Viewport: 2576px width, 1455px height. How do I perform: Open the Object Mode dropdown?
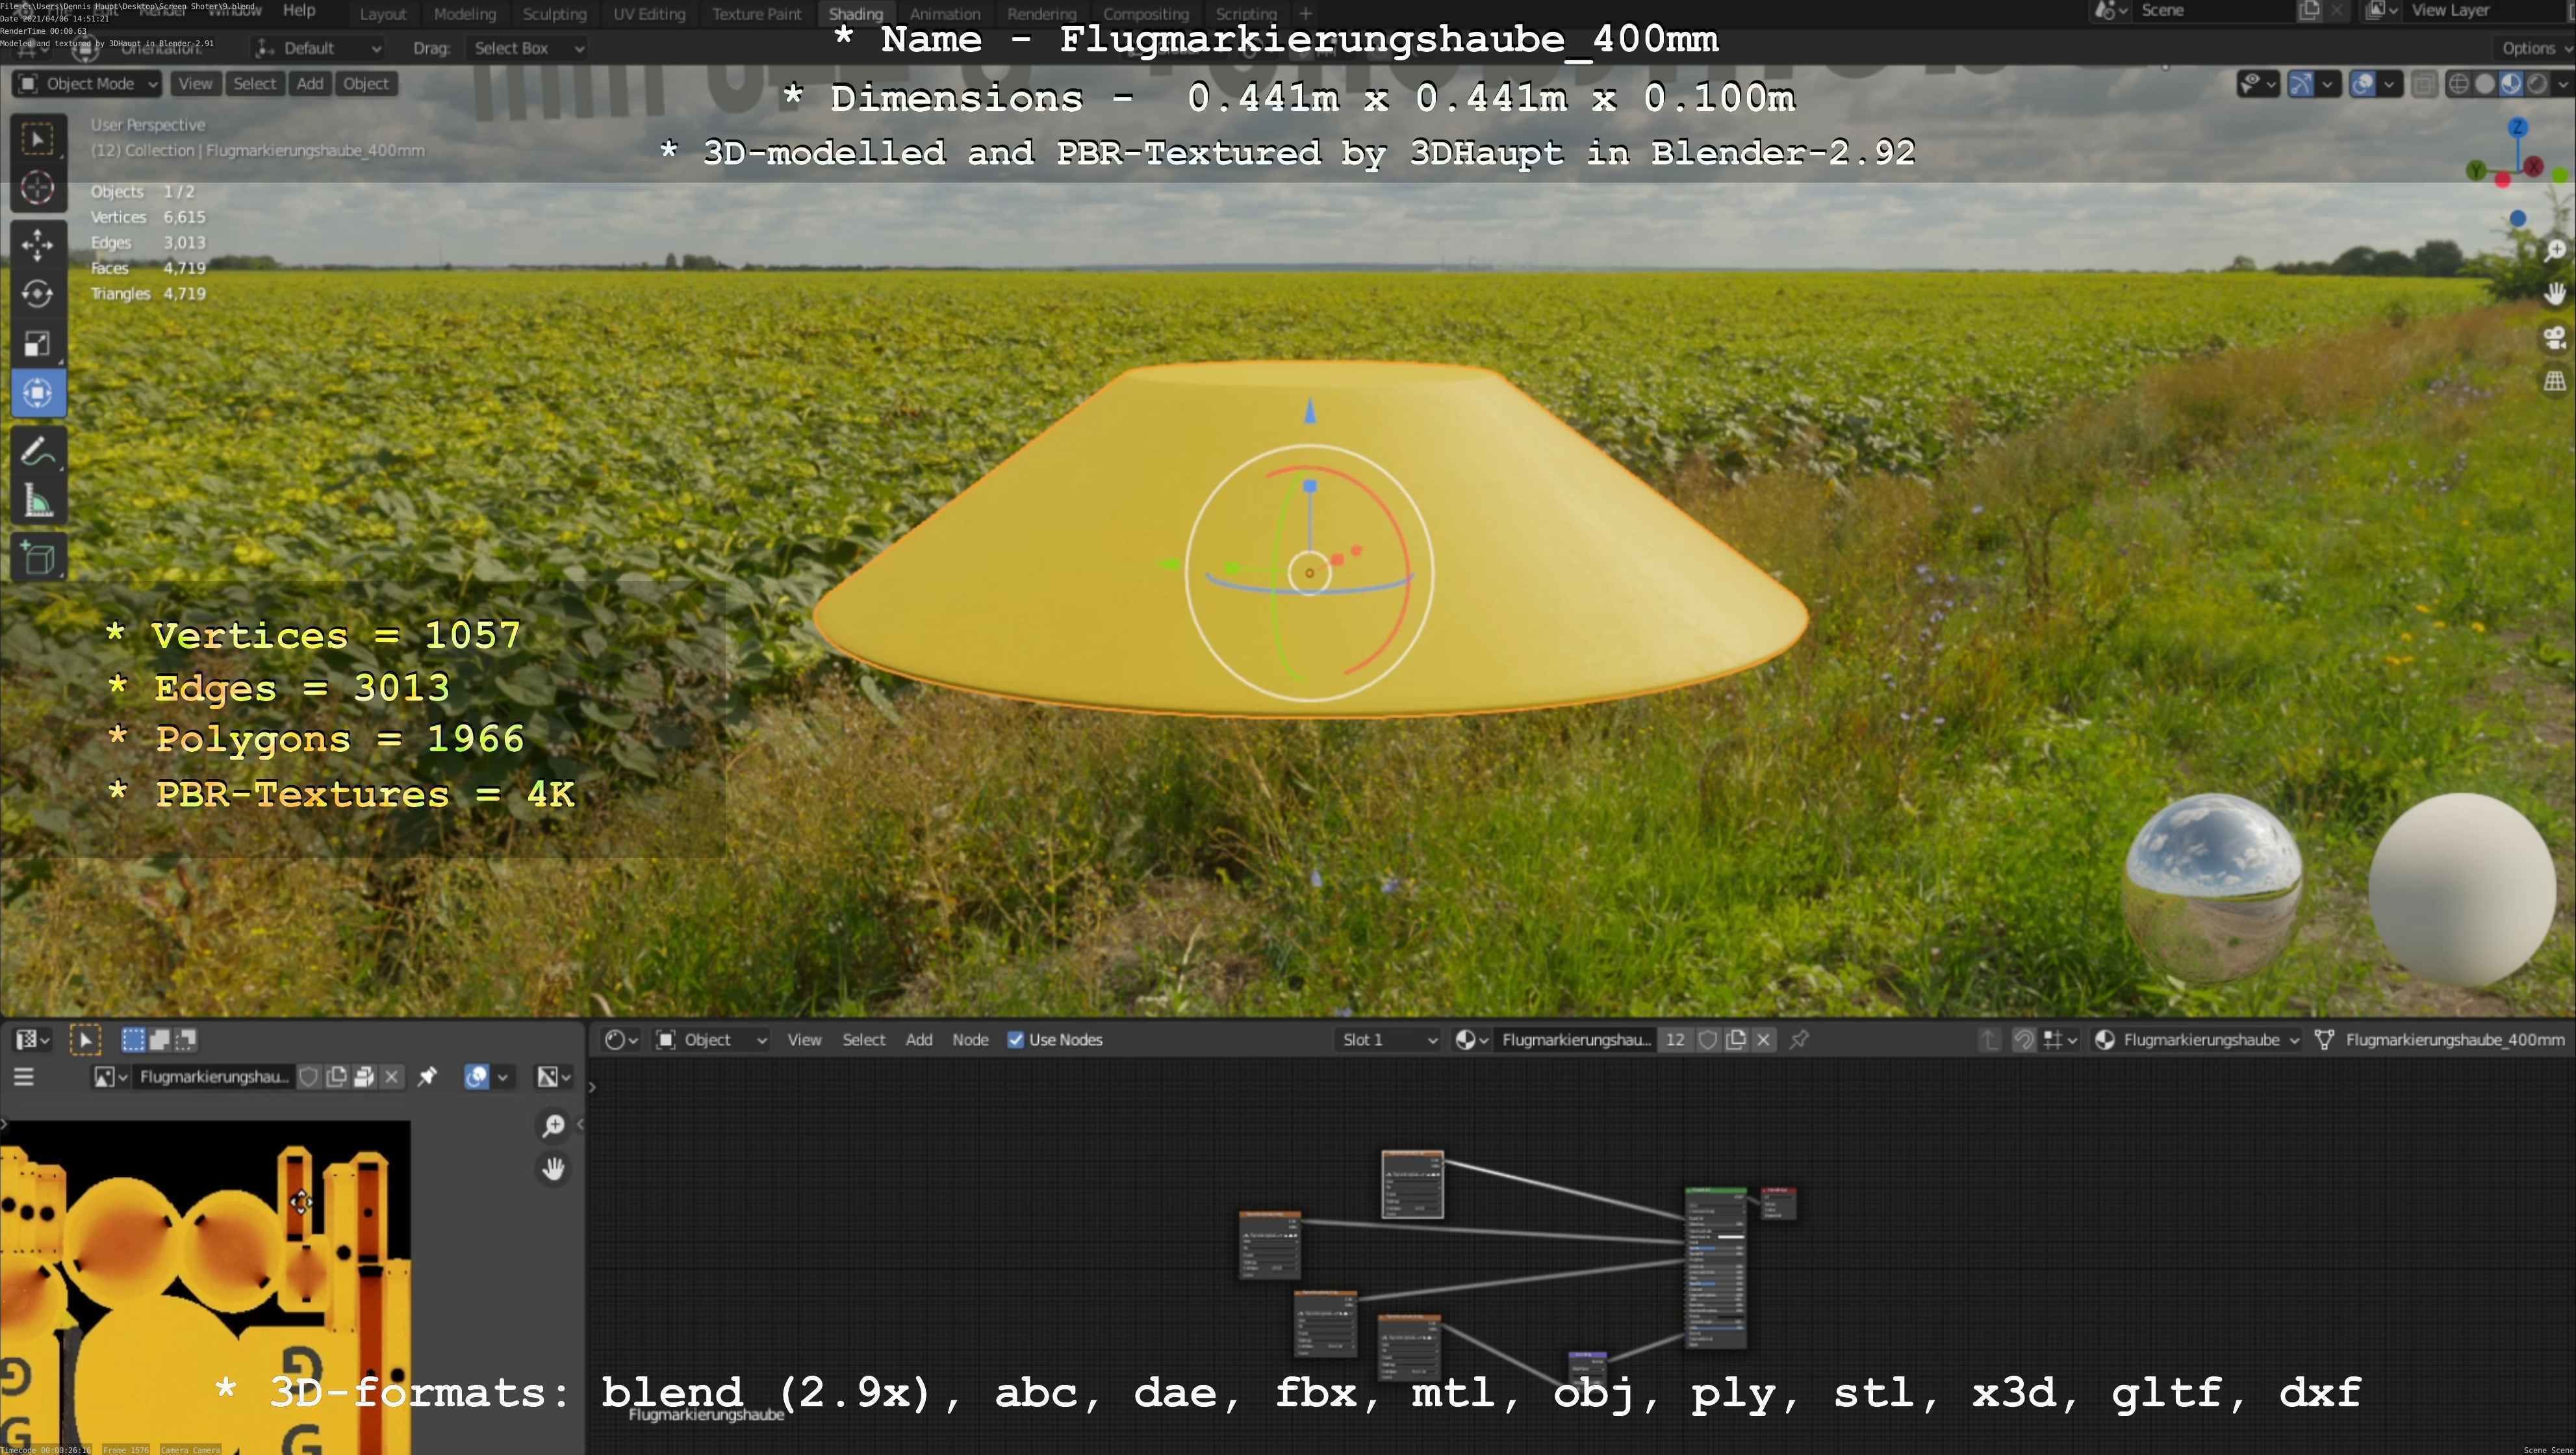(87, 83)
